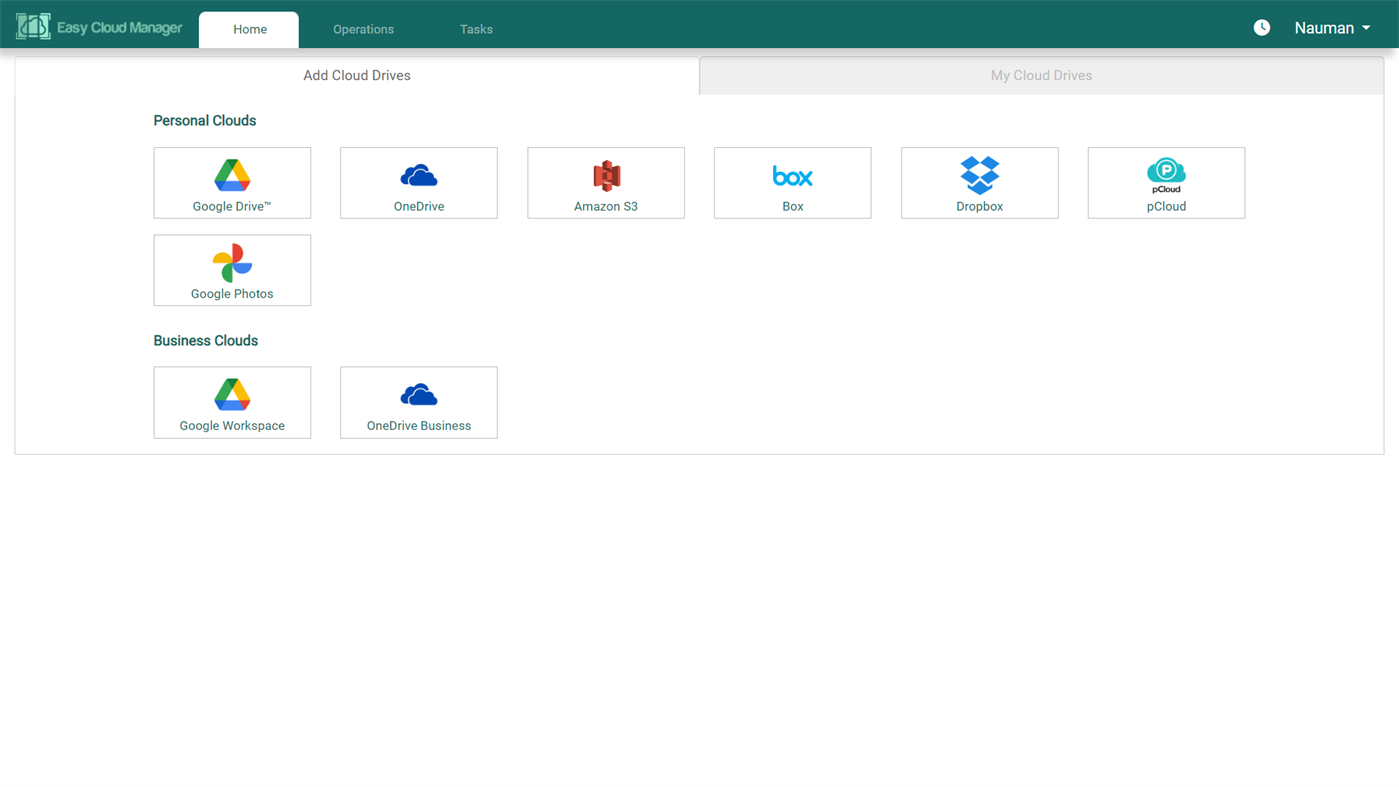
Task: Add a pCloud account
Action: click(1165, 182)
